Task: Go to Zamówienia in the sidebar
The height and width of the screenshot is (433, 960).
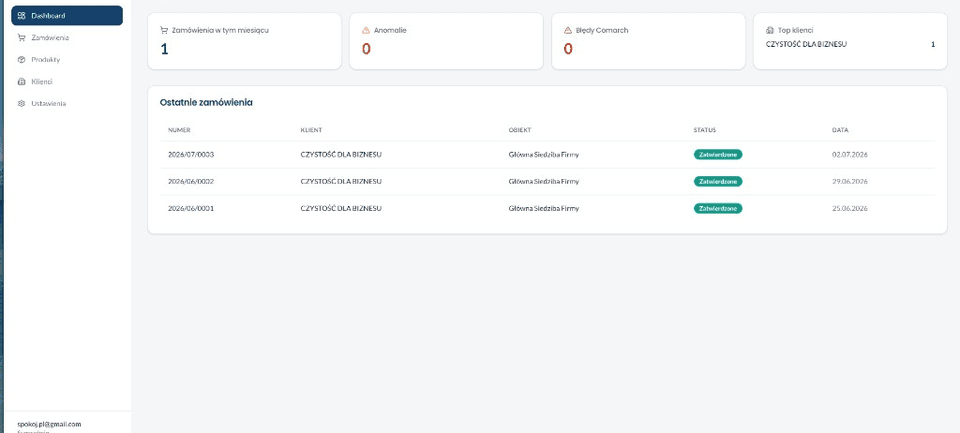Action: 67,38
